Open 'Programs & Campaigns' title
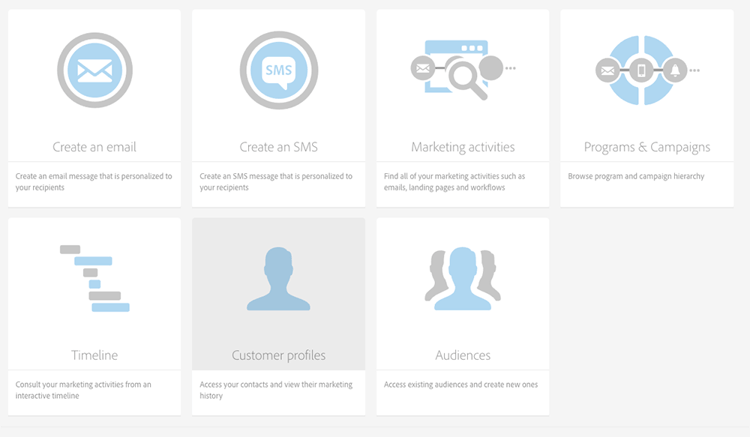This screenshot has width=750, height=437. [646, 147]
